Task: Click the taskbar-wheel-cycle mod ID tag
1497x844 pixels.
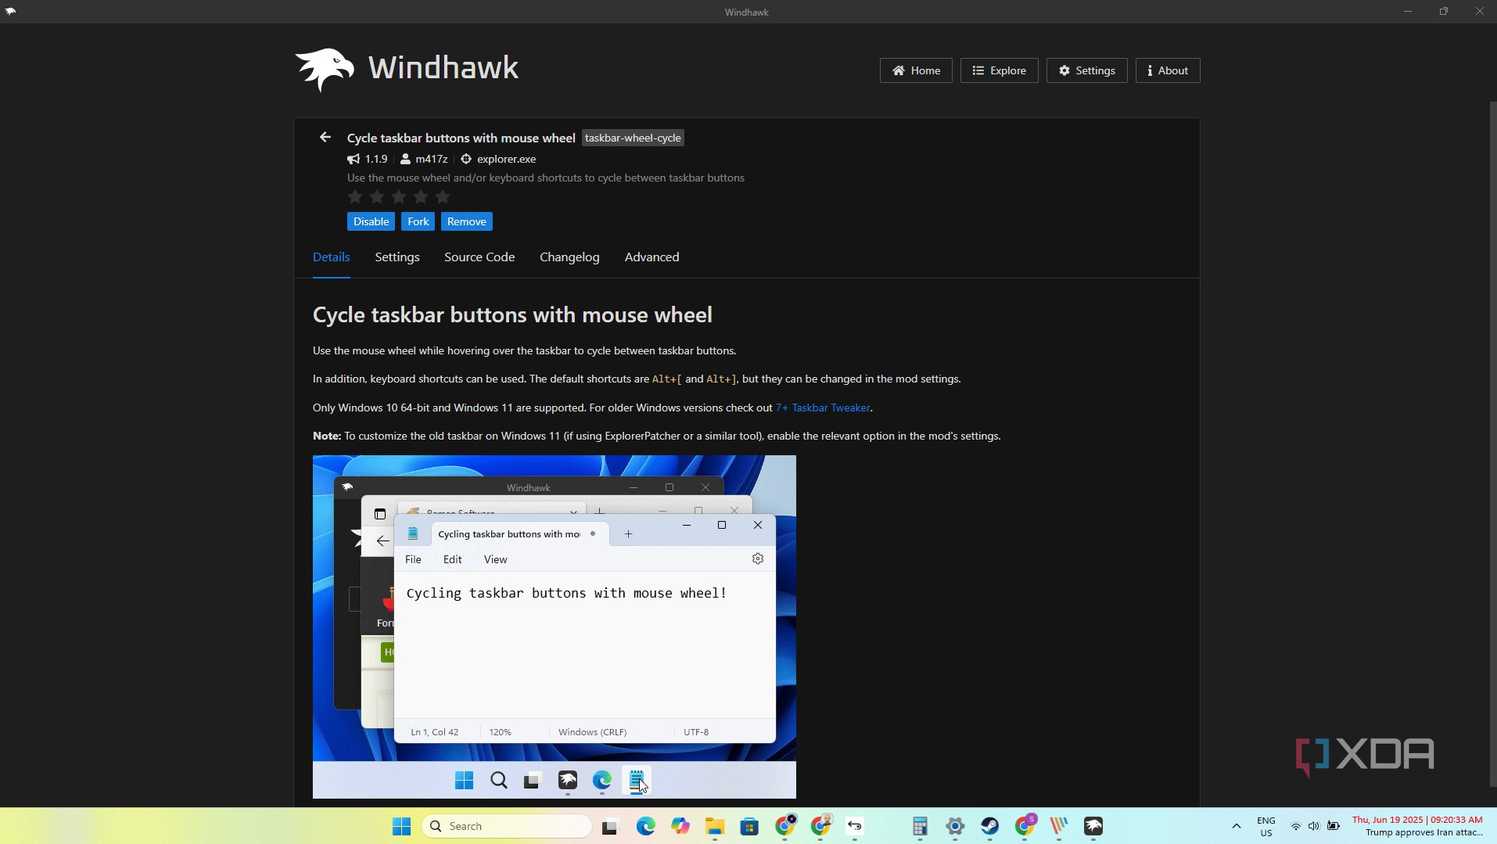Action: [x=633, y=138]
